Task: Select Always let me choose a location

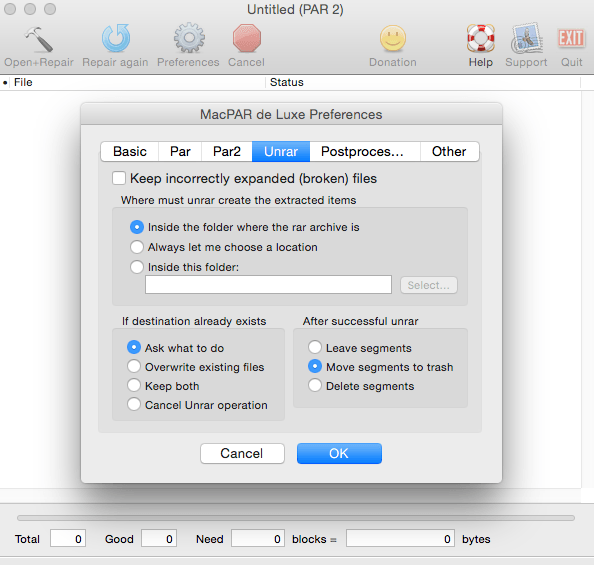Action: (137, 247)
